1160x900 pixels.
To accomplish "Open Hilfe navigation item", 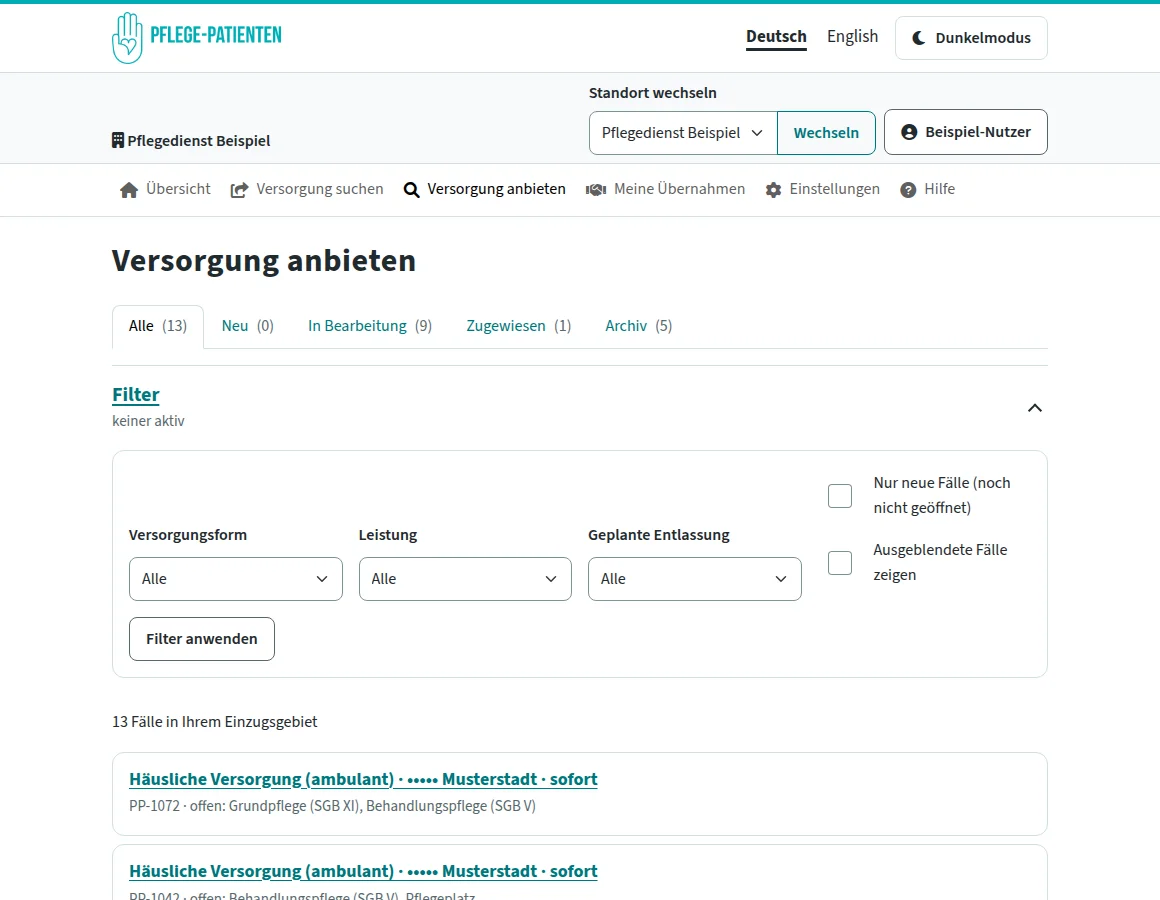I will click(927, 189).
